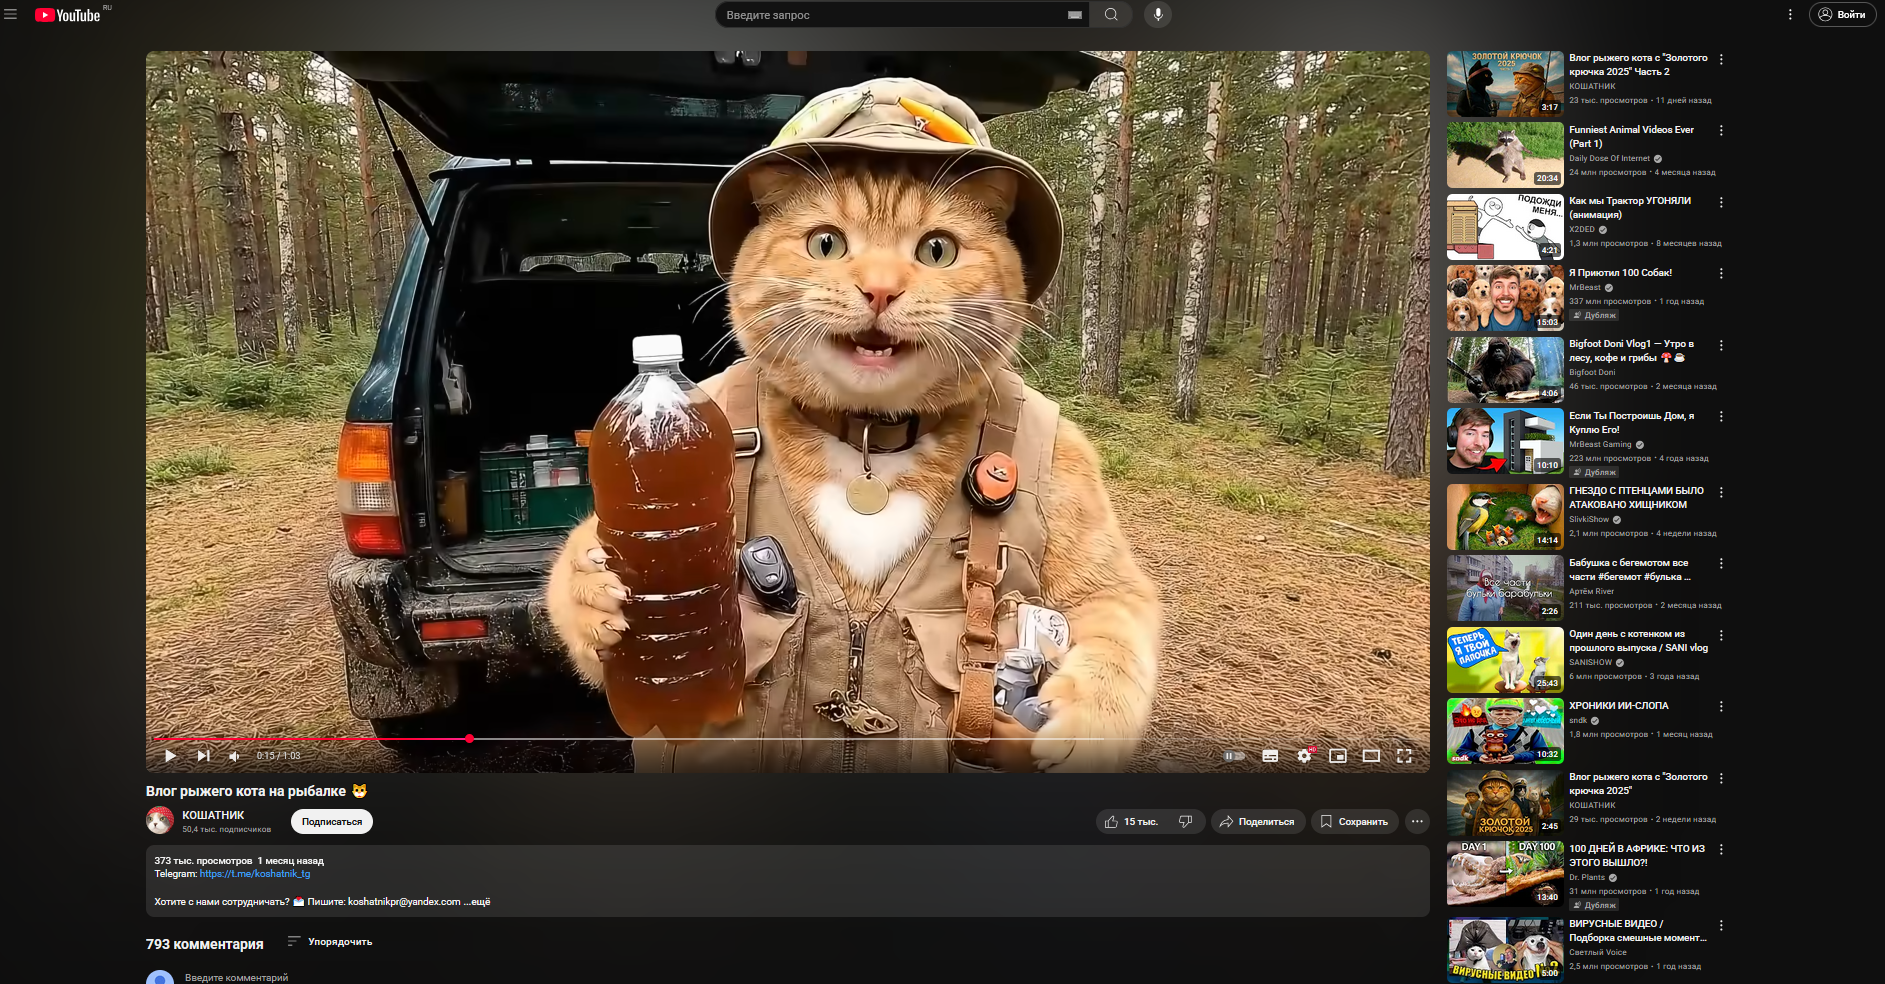Image resolution: width=1885 pixels, height=984 pixels.
Task: Toggle subtitles with the captions icon
Action: (x=1270, y=756)
